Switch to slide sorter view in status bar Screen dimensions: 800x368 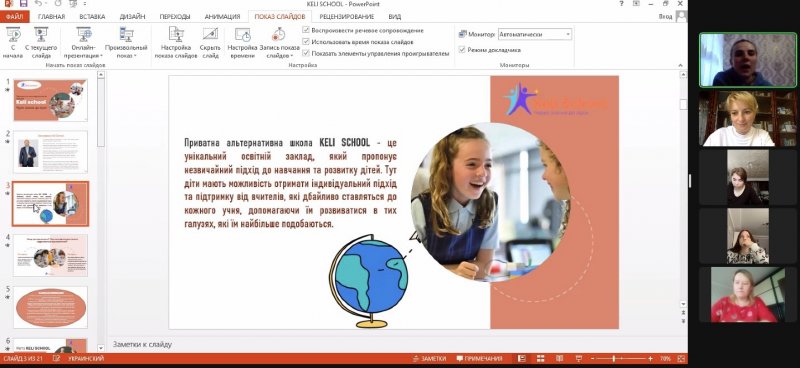[x=541, y=359]
